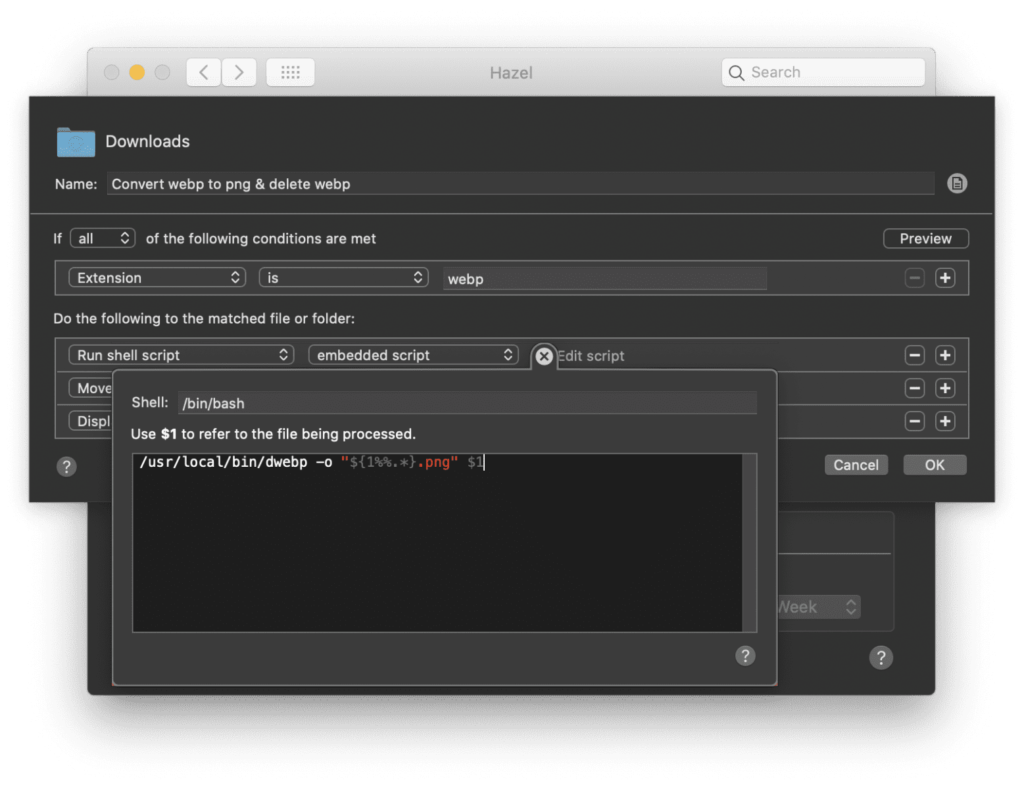Click the forward navigation arrow in toolbar
The width and height of the screenshot is (1024, 789).
point(239,72)
